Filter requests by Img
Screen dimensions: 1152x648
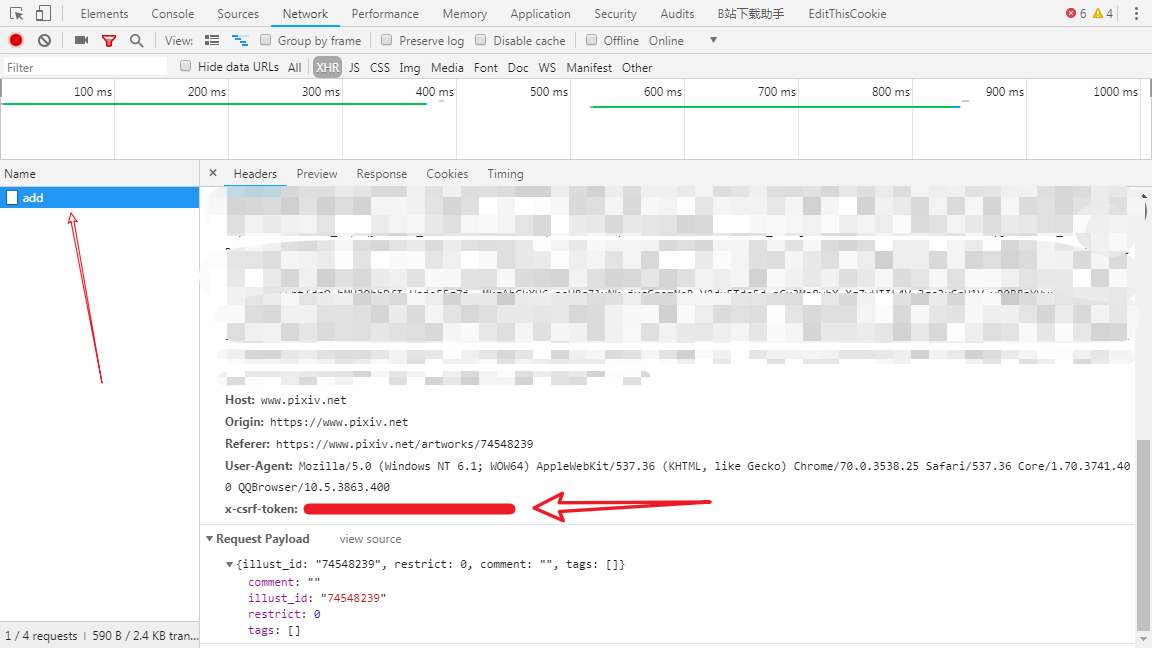[x=410, y=67]
